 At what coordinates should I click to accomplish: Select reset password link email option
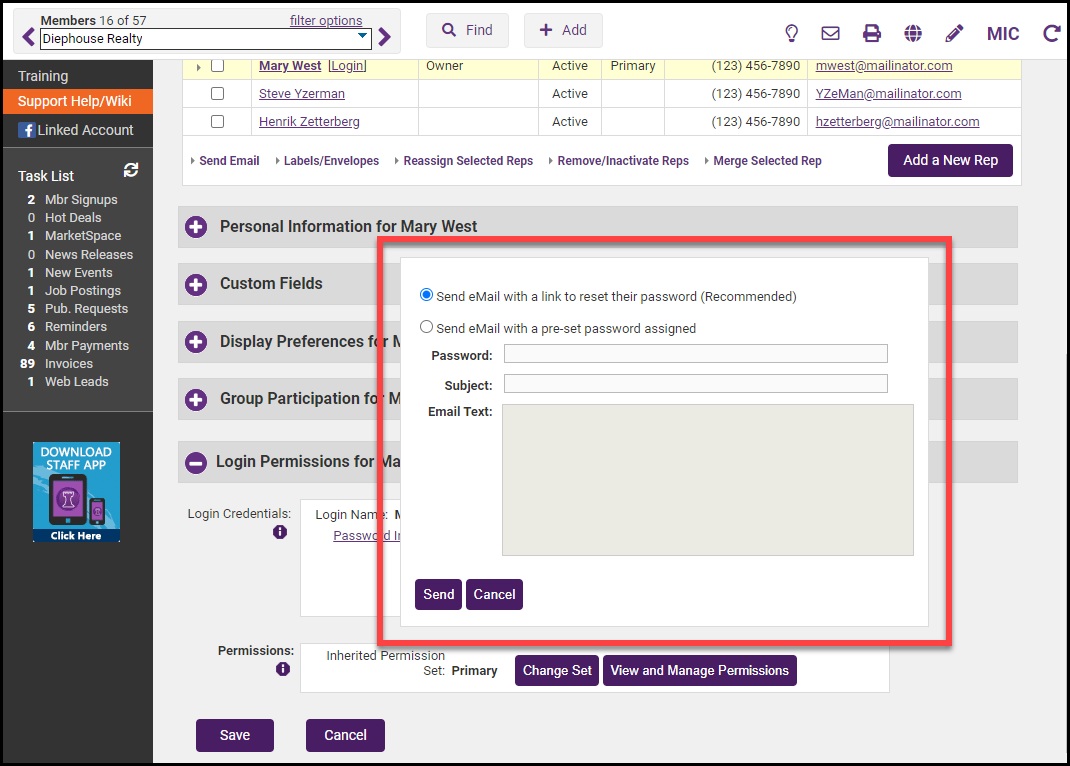pos(427,296)
